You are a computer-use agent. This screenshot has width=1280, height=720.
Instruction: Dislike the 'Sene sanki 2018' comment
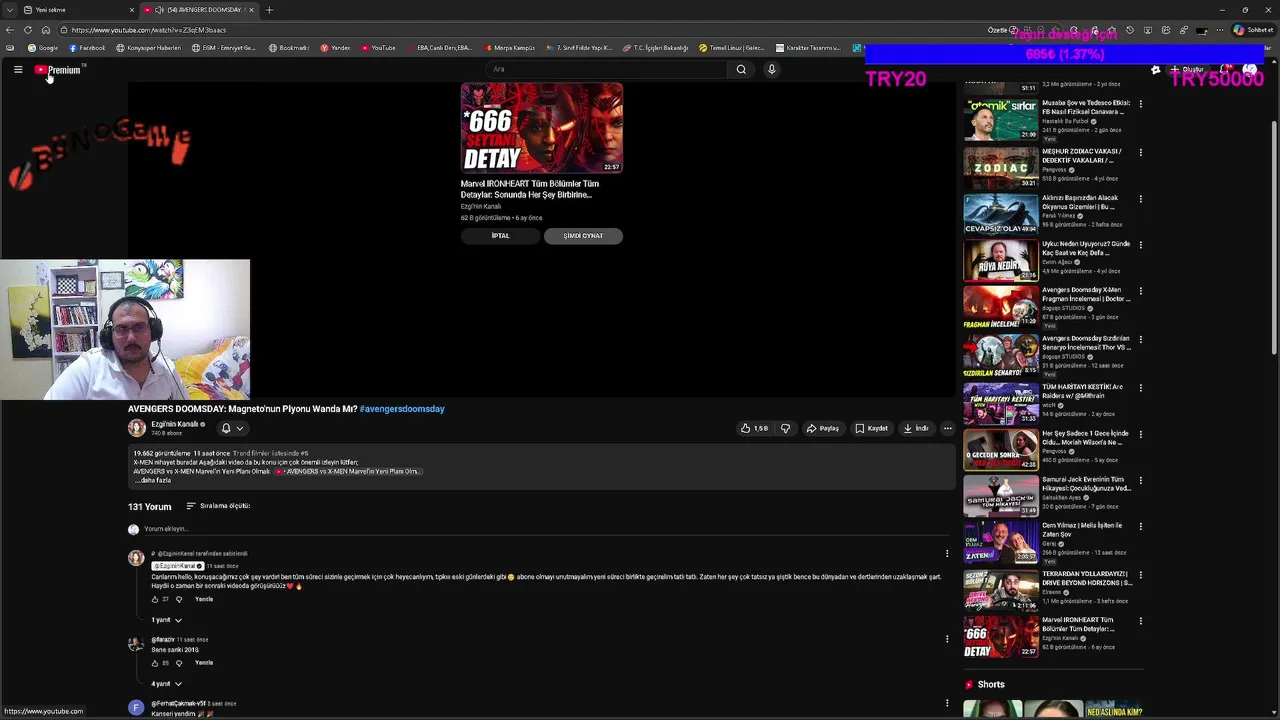[179, 663]
